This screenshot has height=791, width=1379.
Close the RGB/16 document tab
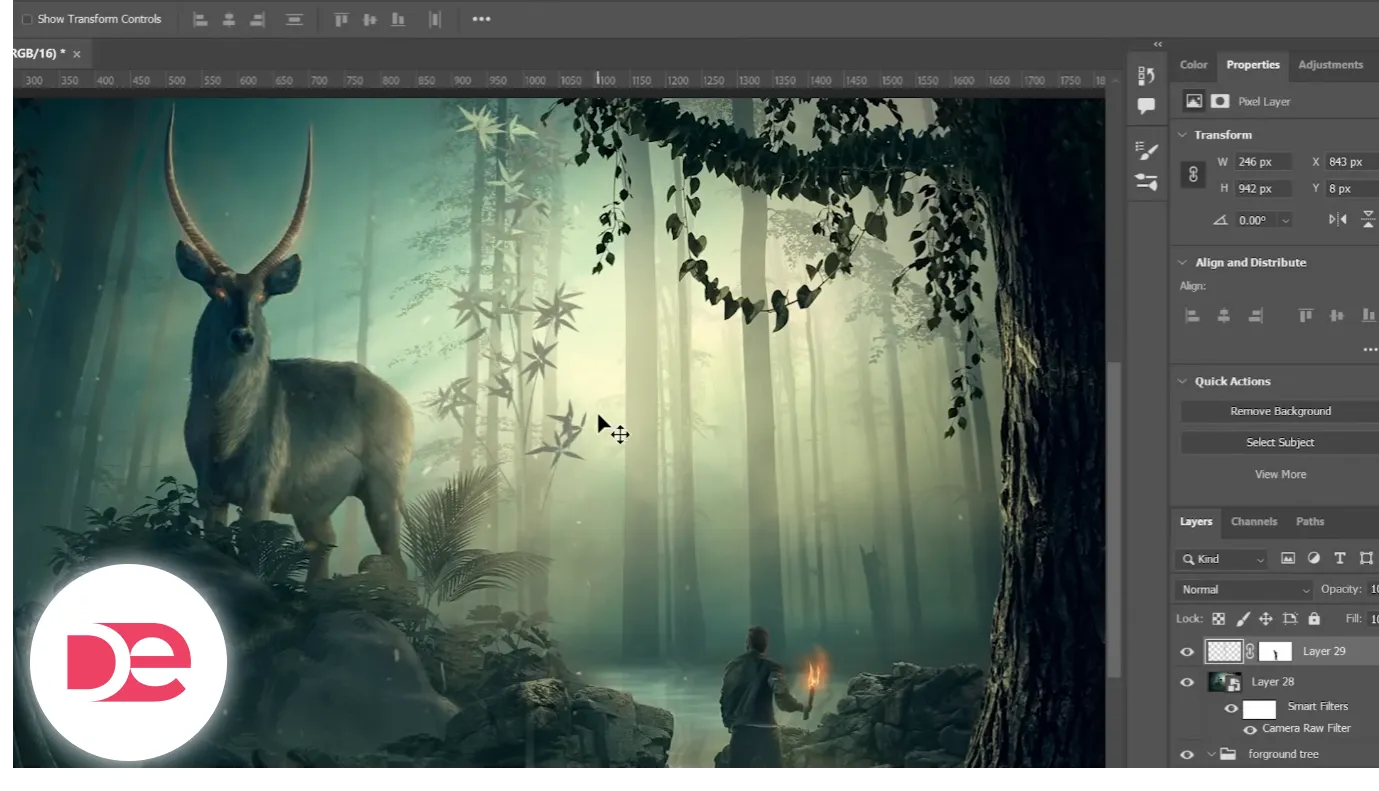coord(77,54)
